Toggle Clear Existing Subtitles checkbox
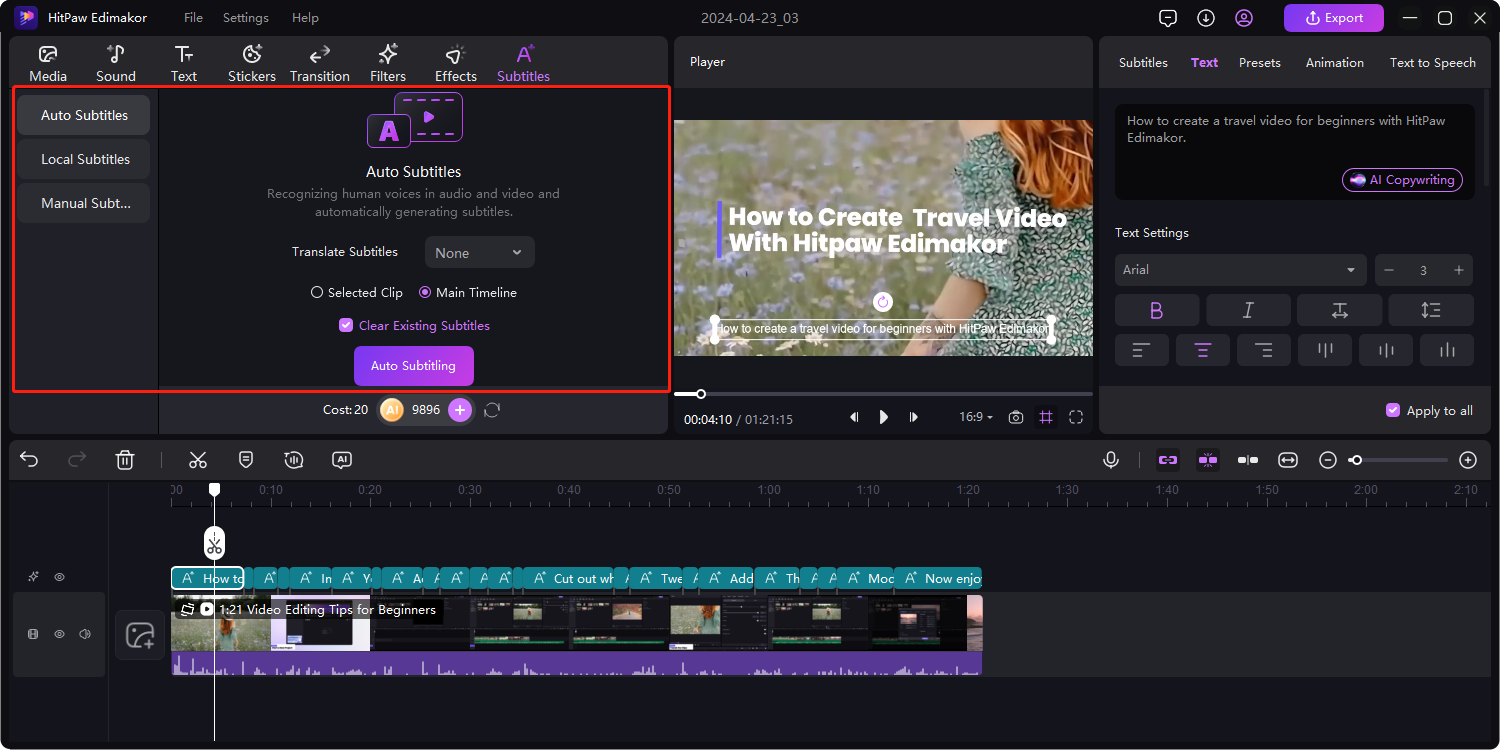Screen dimensions: 1500x750 coord(347,325)
